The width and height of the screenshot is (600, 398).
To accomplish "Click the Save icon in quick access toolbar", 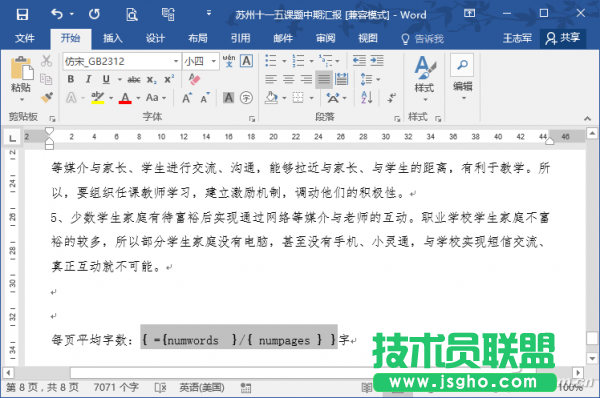I will click(22, 15).
